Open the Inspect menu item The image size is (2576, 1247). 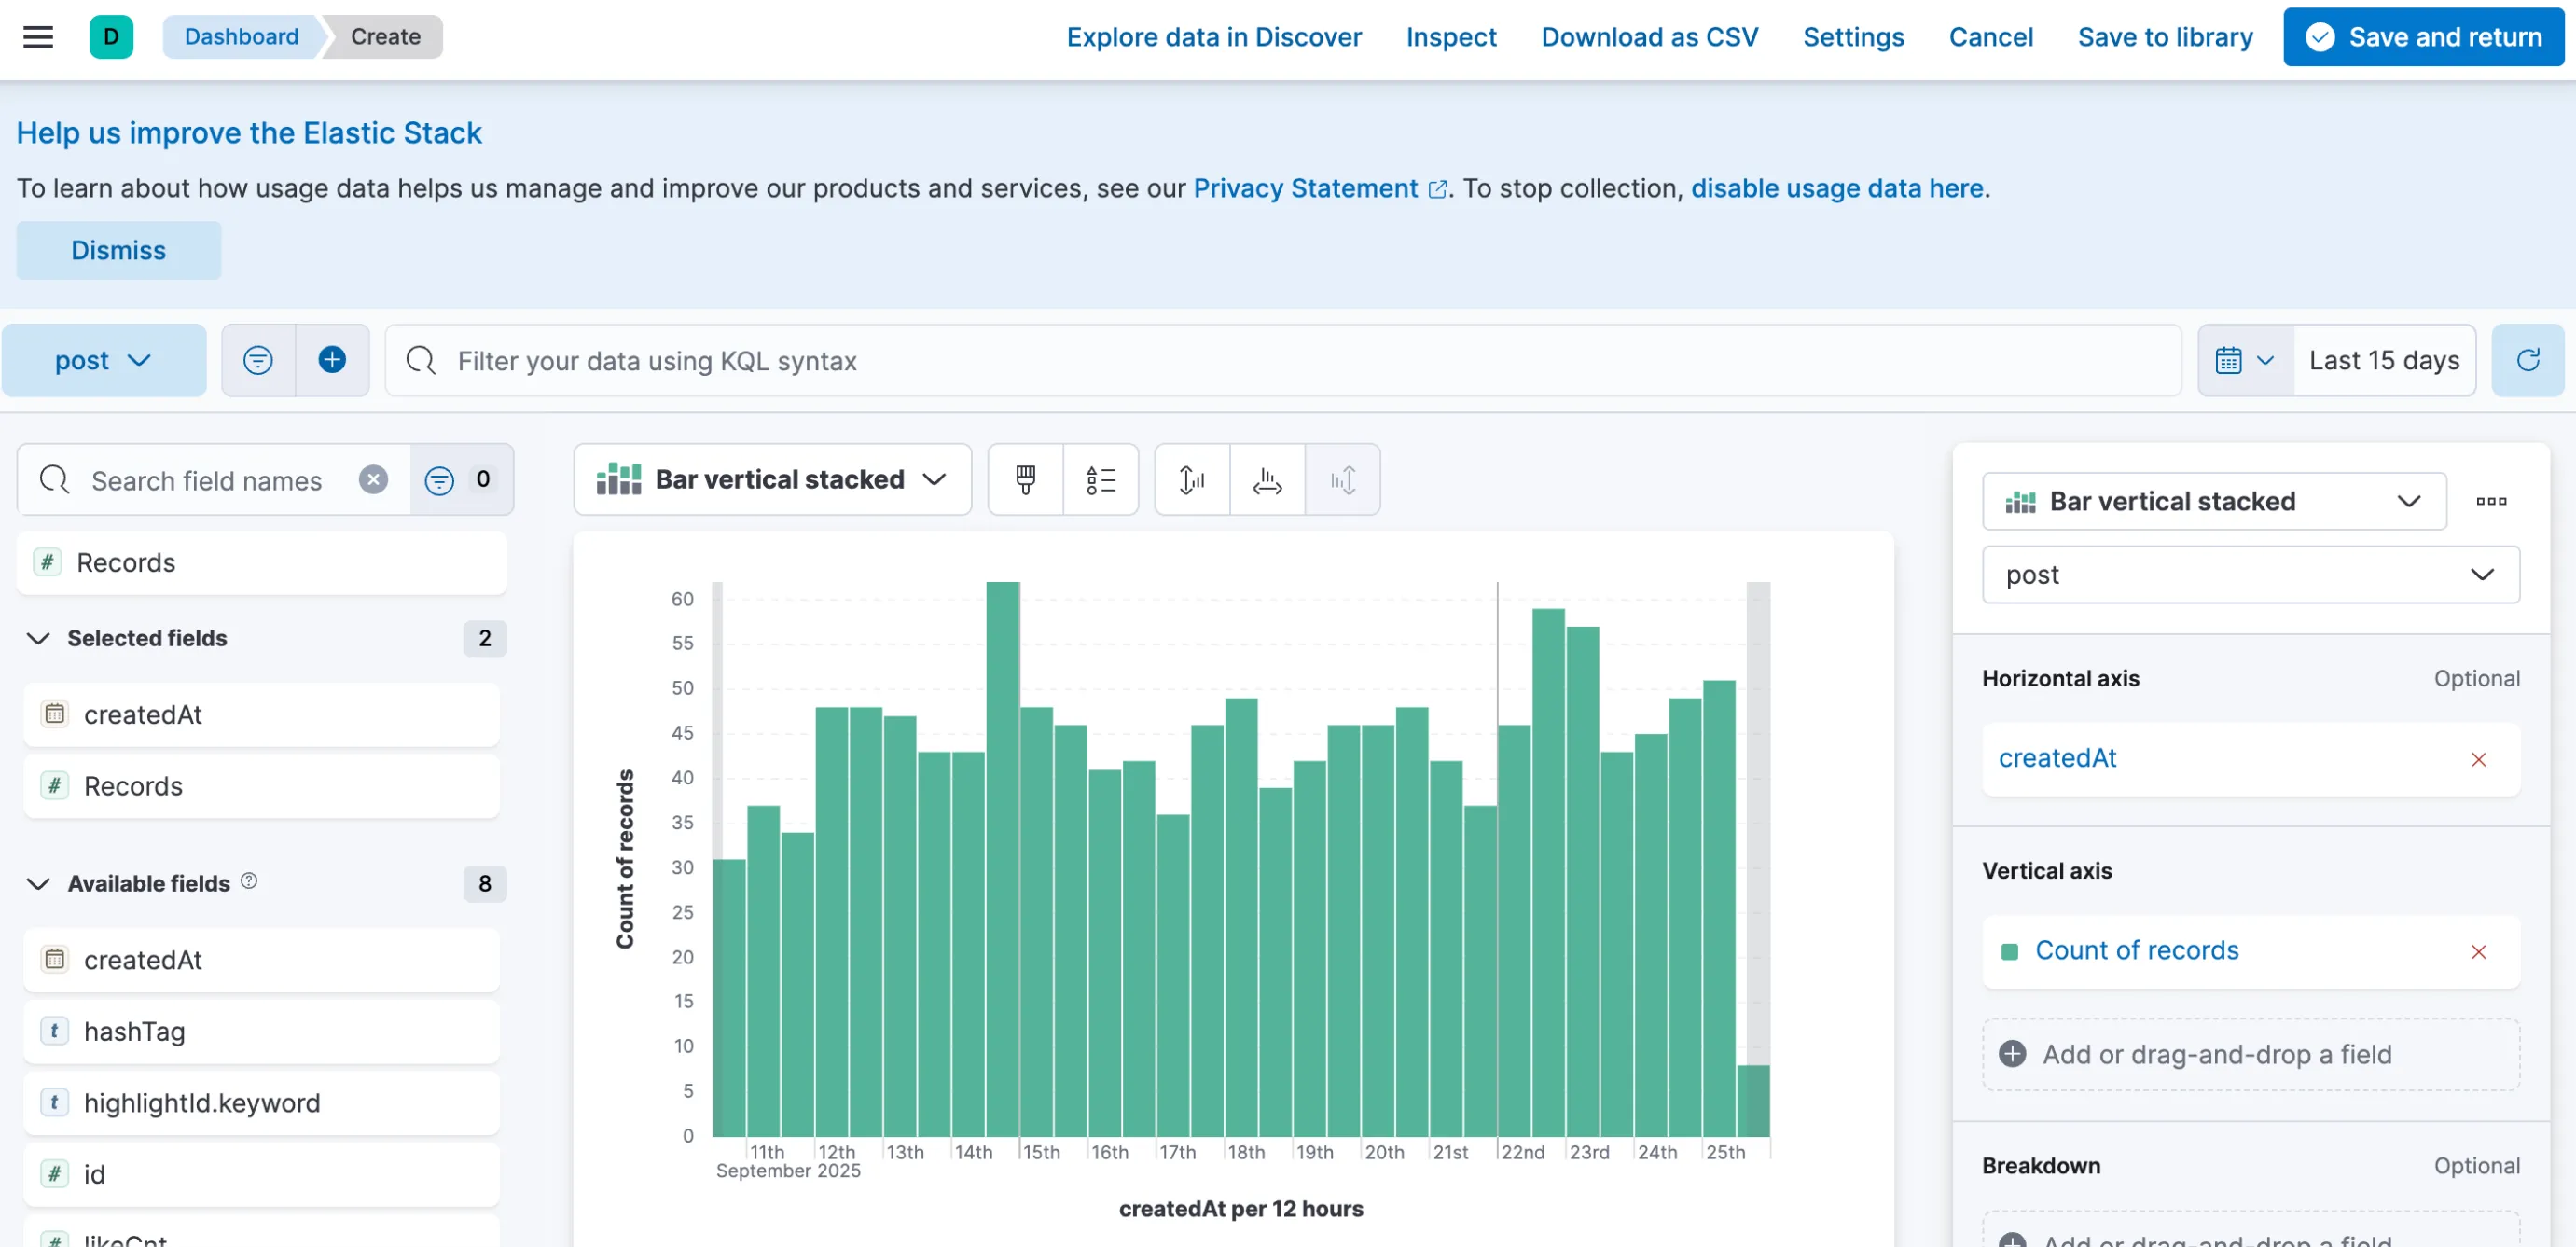[1451, 37]
